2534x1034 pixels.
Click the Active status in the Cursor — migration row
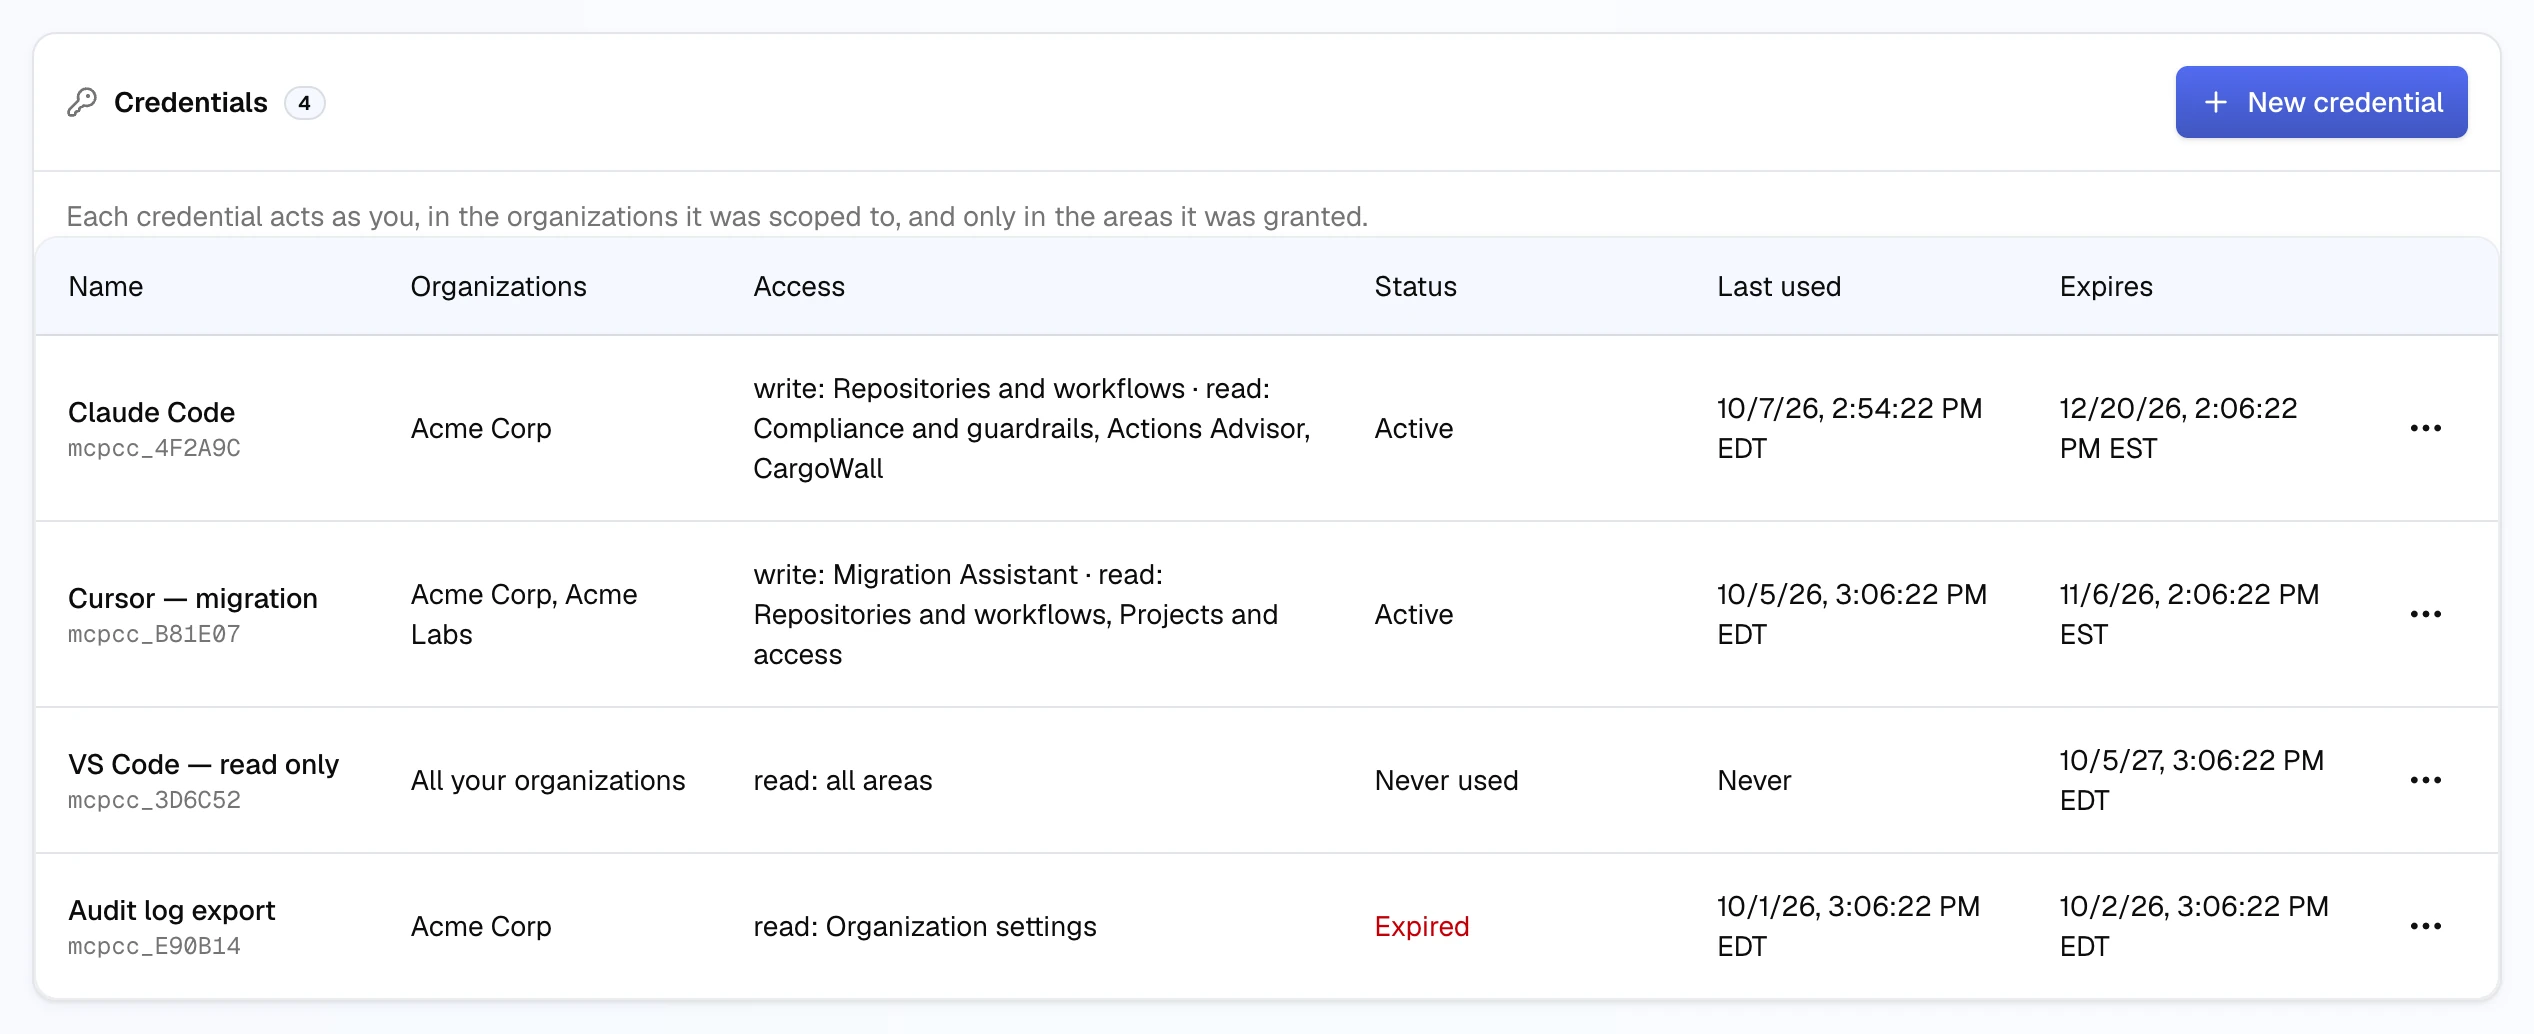[1414, 614]
